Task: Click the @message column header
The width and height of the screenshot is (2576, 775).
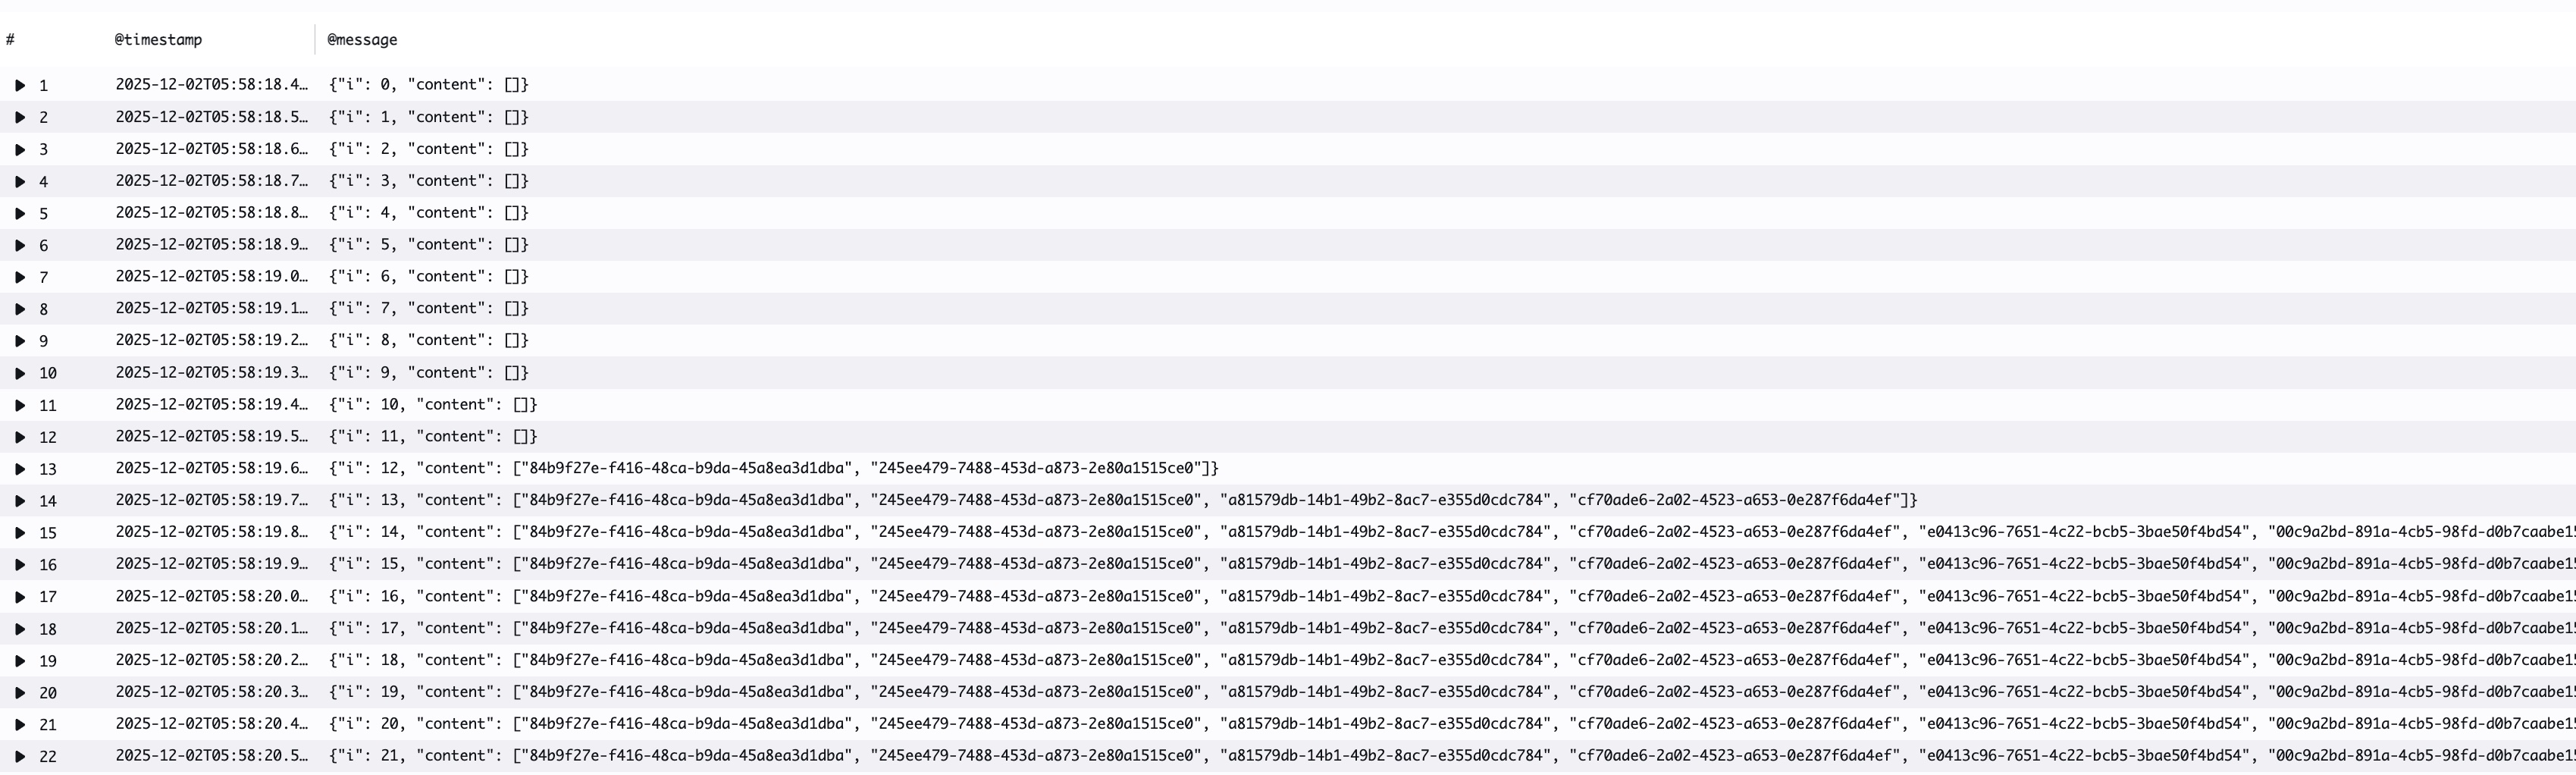Action: pyautogui.click(x=362, y=40)
